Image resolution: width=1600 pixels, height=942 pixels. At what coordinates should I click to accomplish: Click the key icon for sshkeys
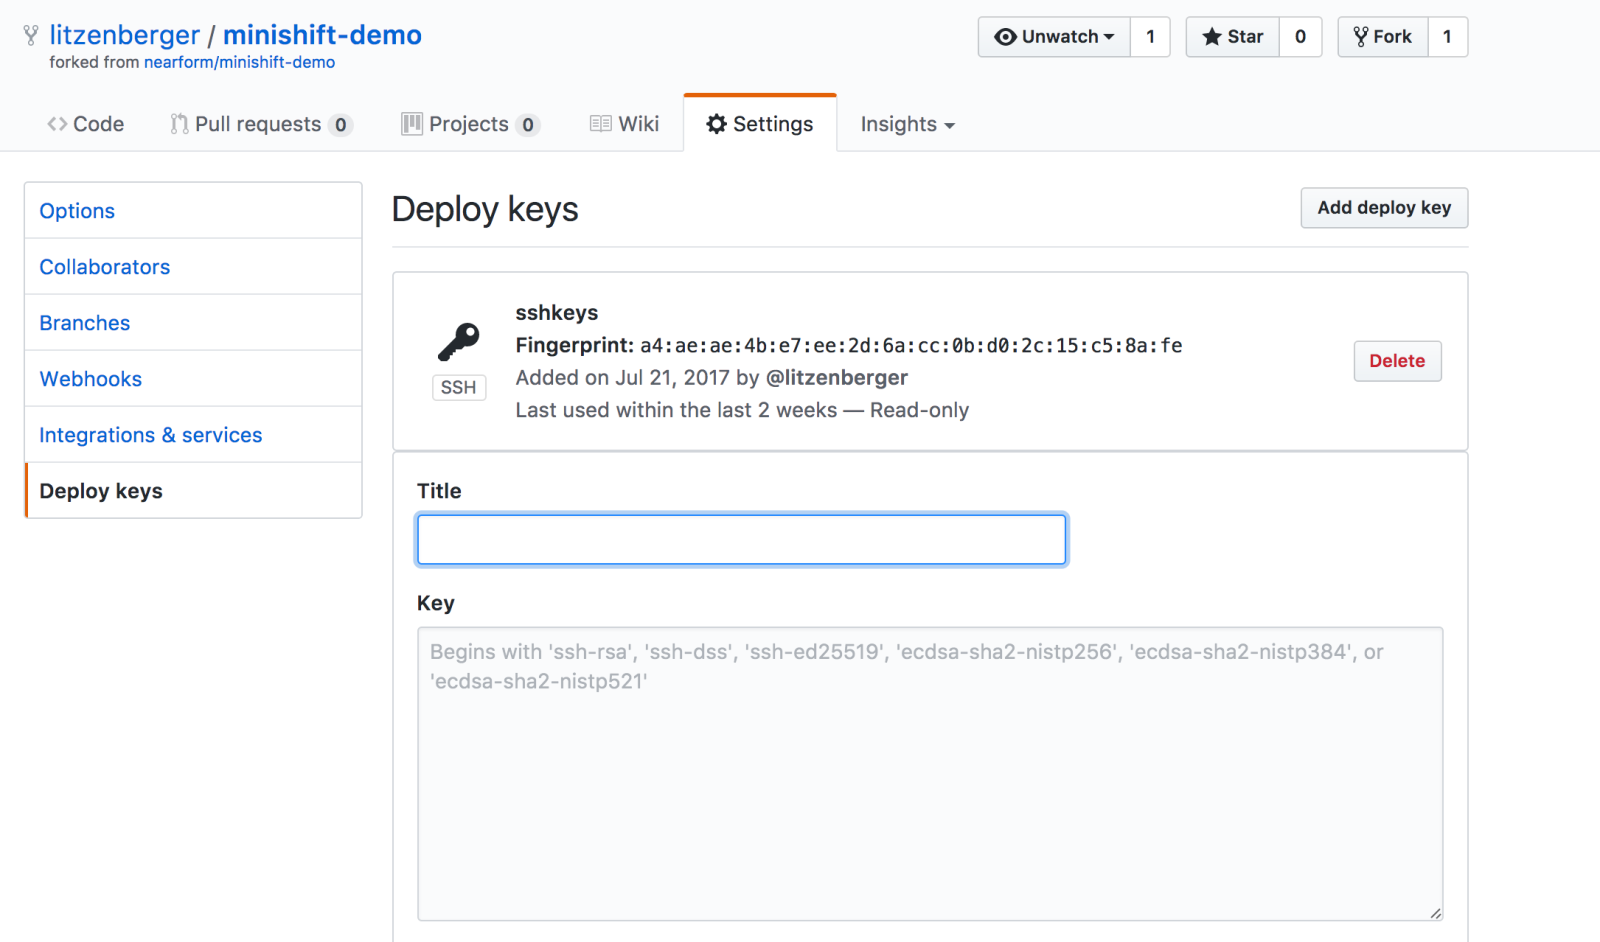459,342
